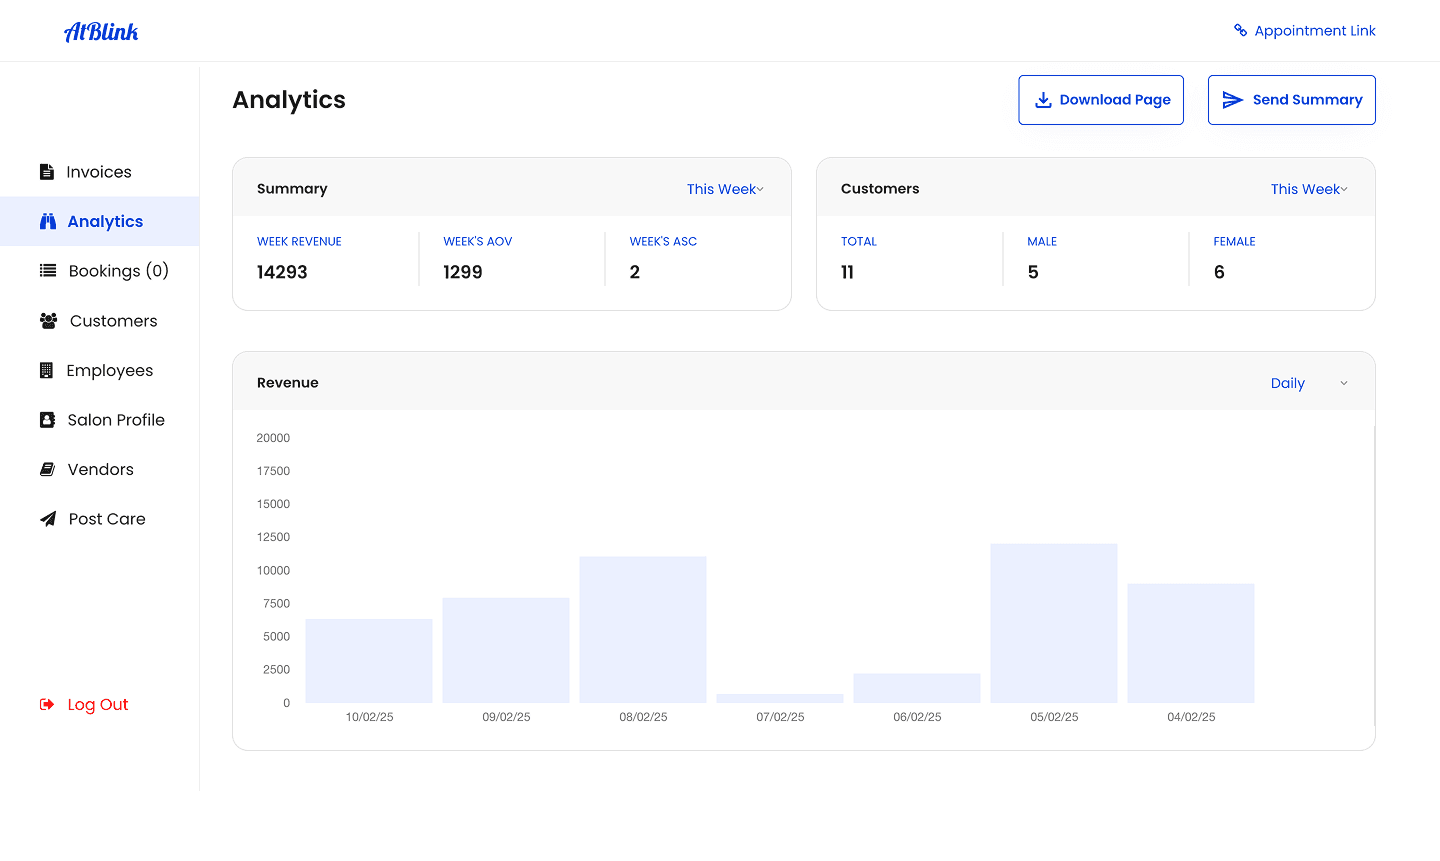Click the AtBlink logo
The image size is (1440, 861).
click(x=101, y=32)
